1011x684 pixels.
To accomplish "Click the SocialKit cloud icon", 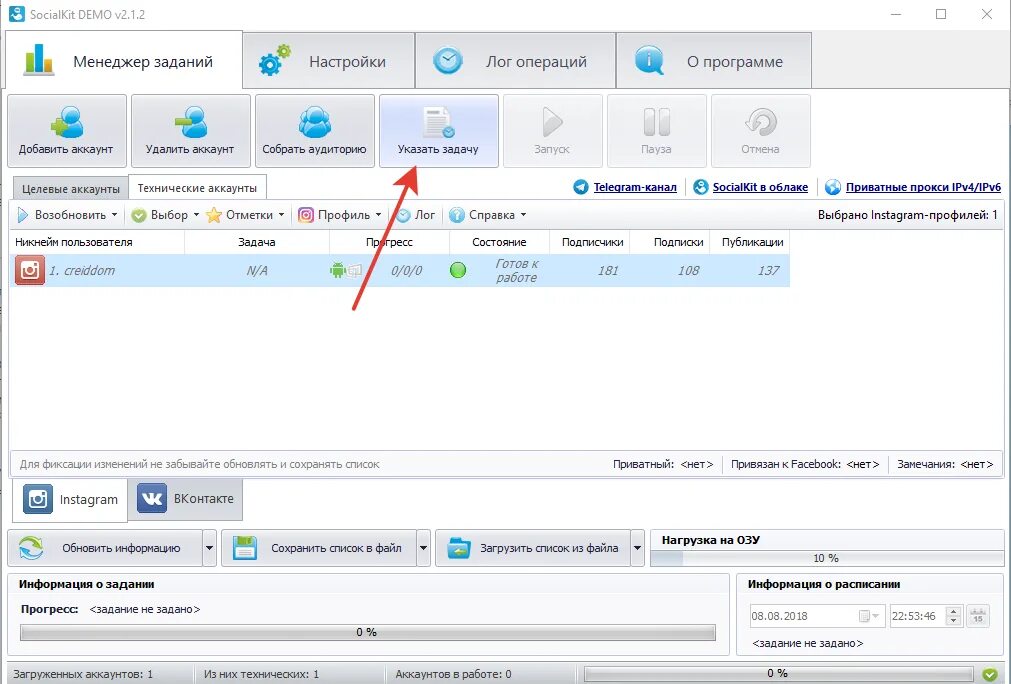I will point(701,187).
